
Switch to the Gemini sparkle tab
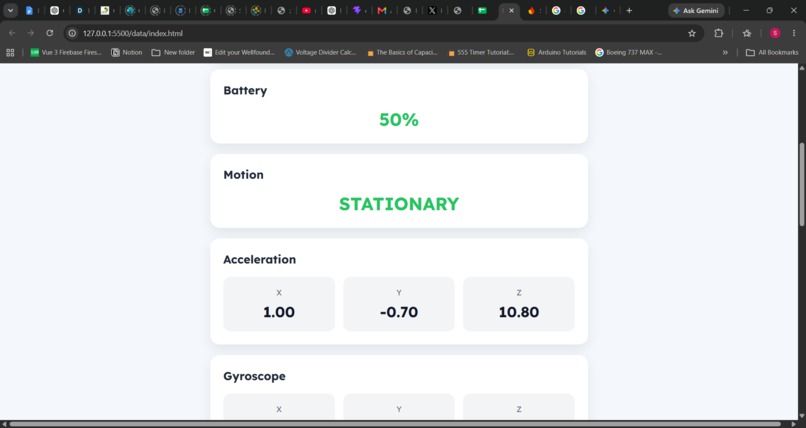click(606, 10)
